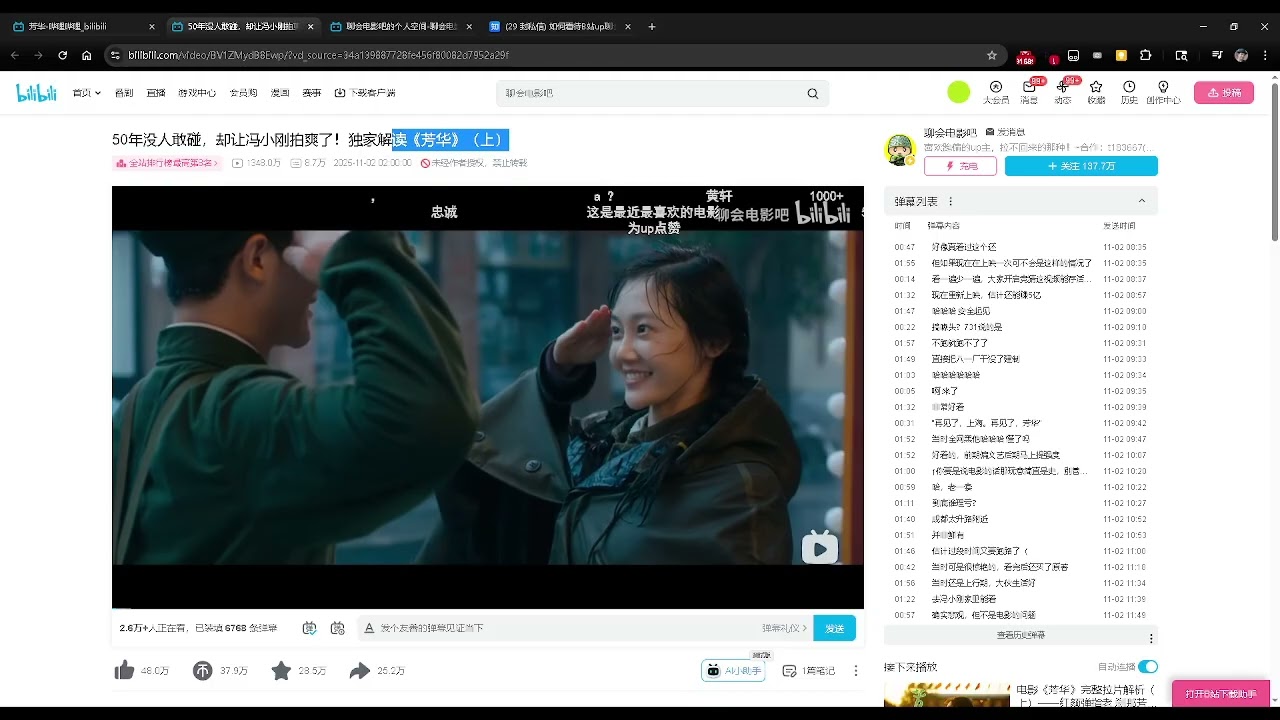Switch to the first browser tab 芳华
This screenshot has width=1280, height=720.
pyautogui.click(x=82, y=26)
